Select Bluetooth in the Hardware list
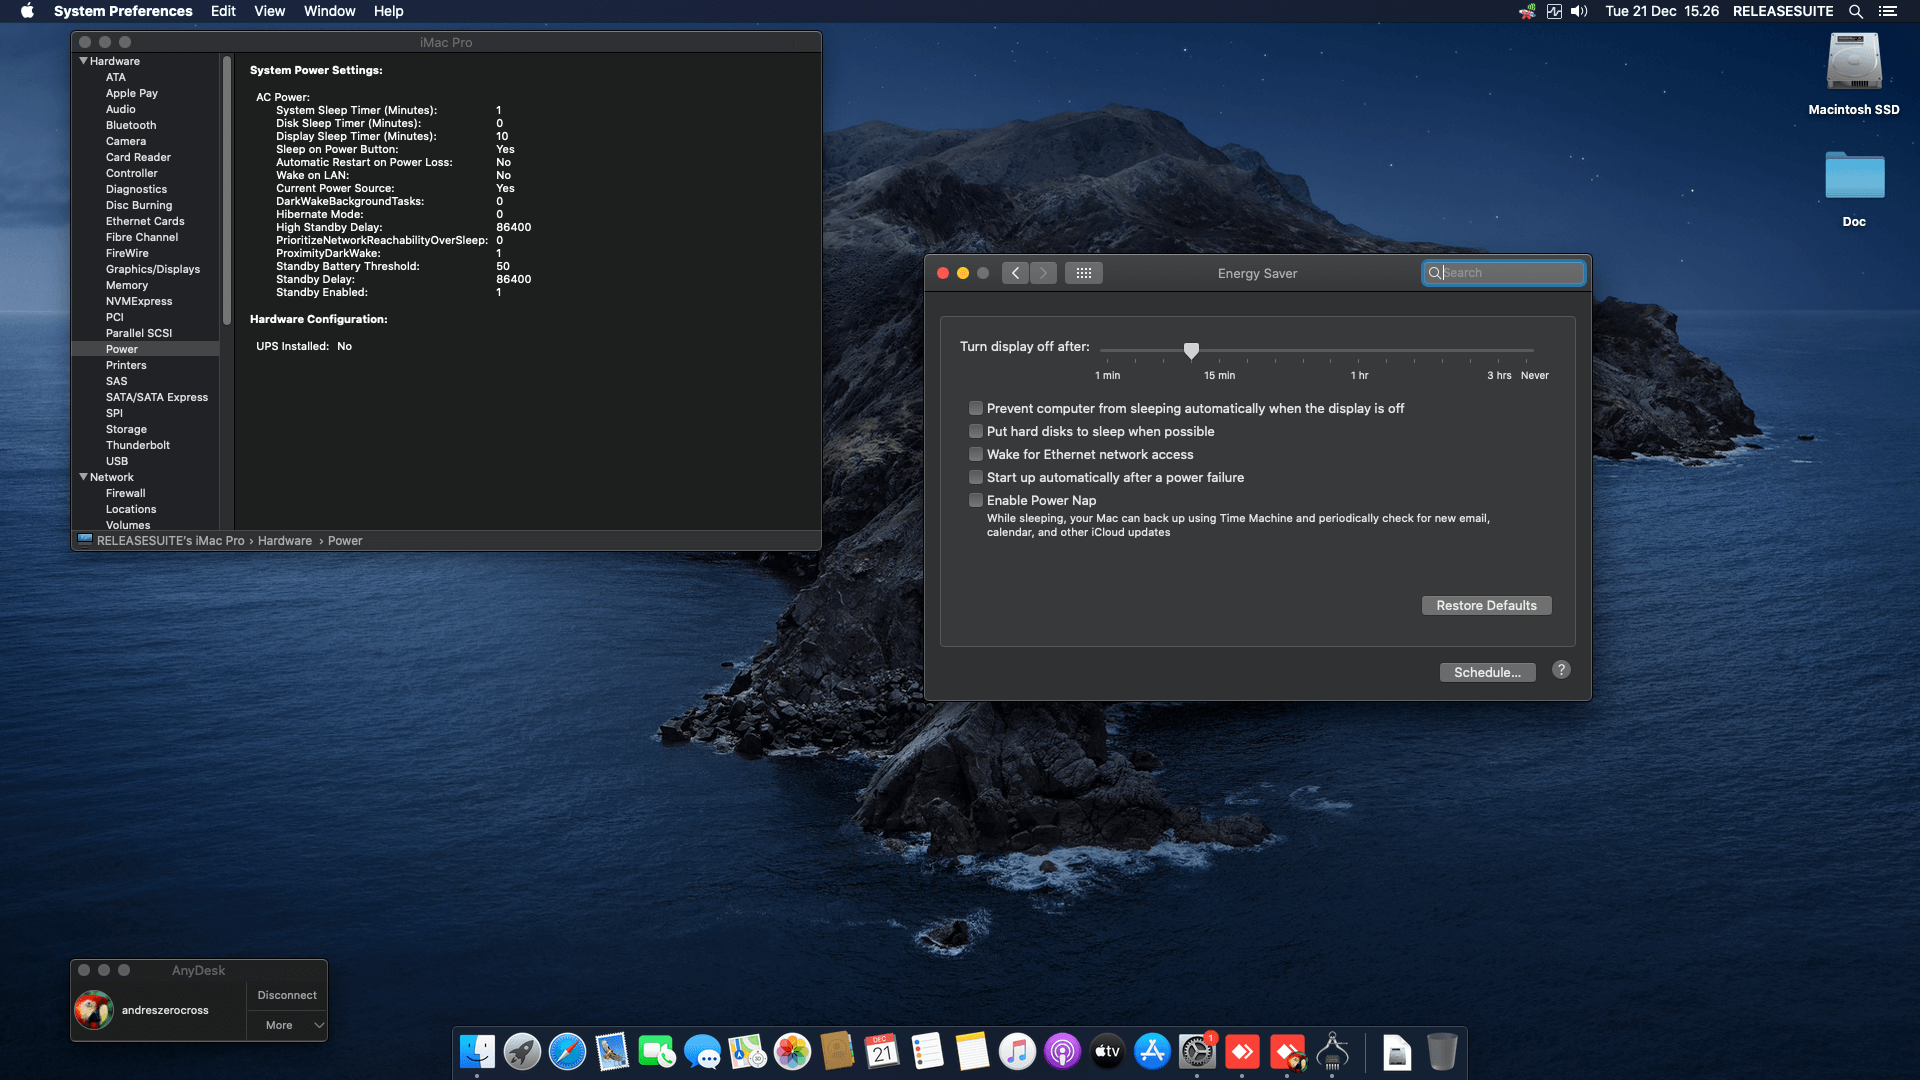Screen dimensions: 1920x1080 point(131,125)
